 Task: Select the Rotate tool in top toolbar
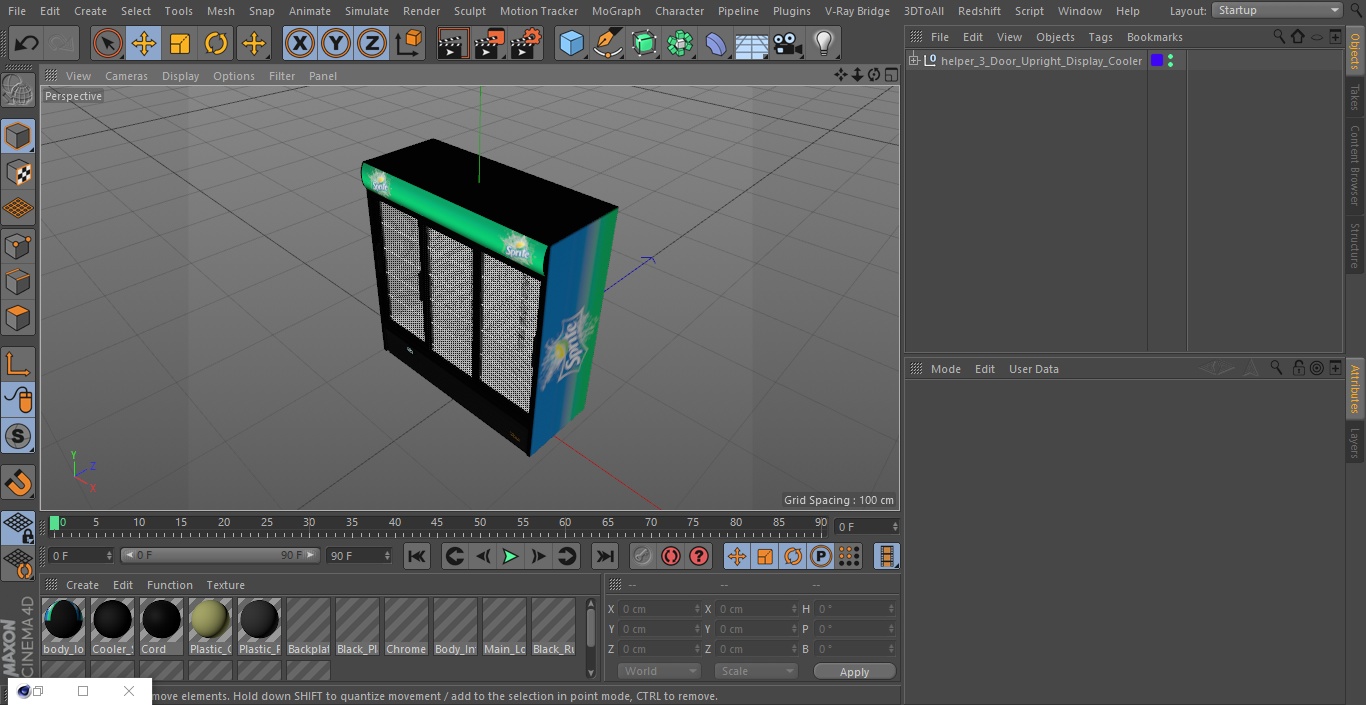pos(216,43)
